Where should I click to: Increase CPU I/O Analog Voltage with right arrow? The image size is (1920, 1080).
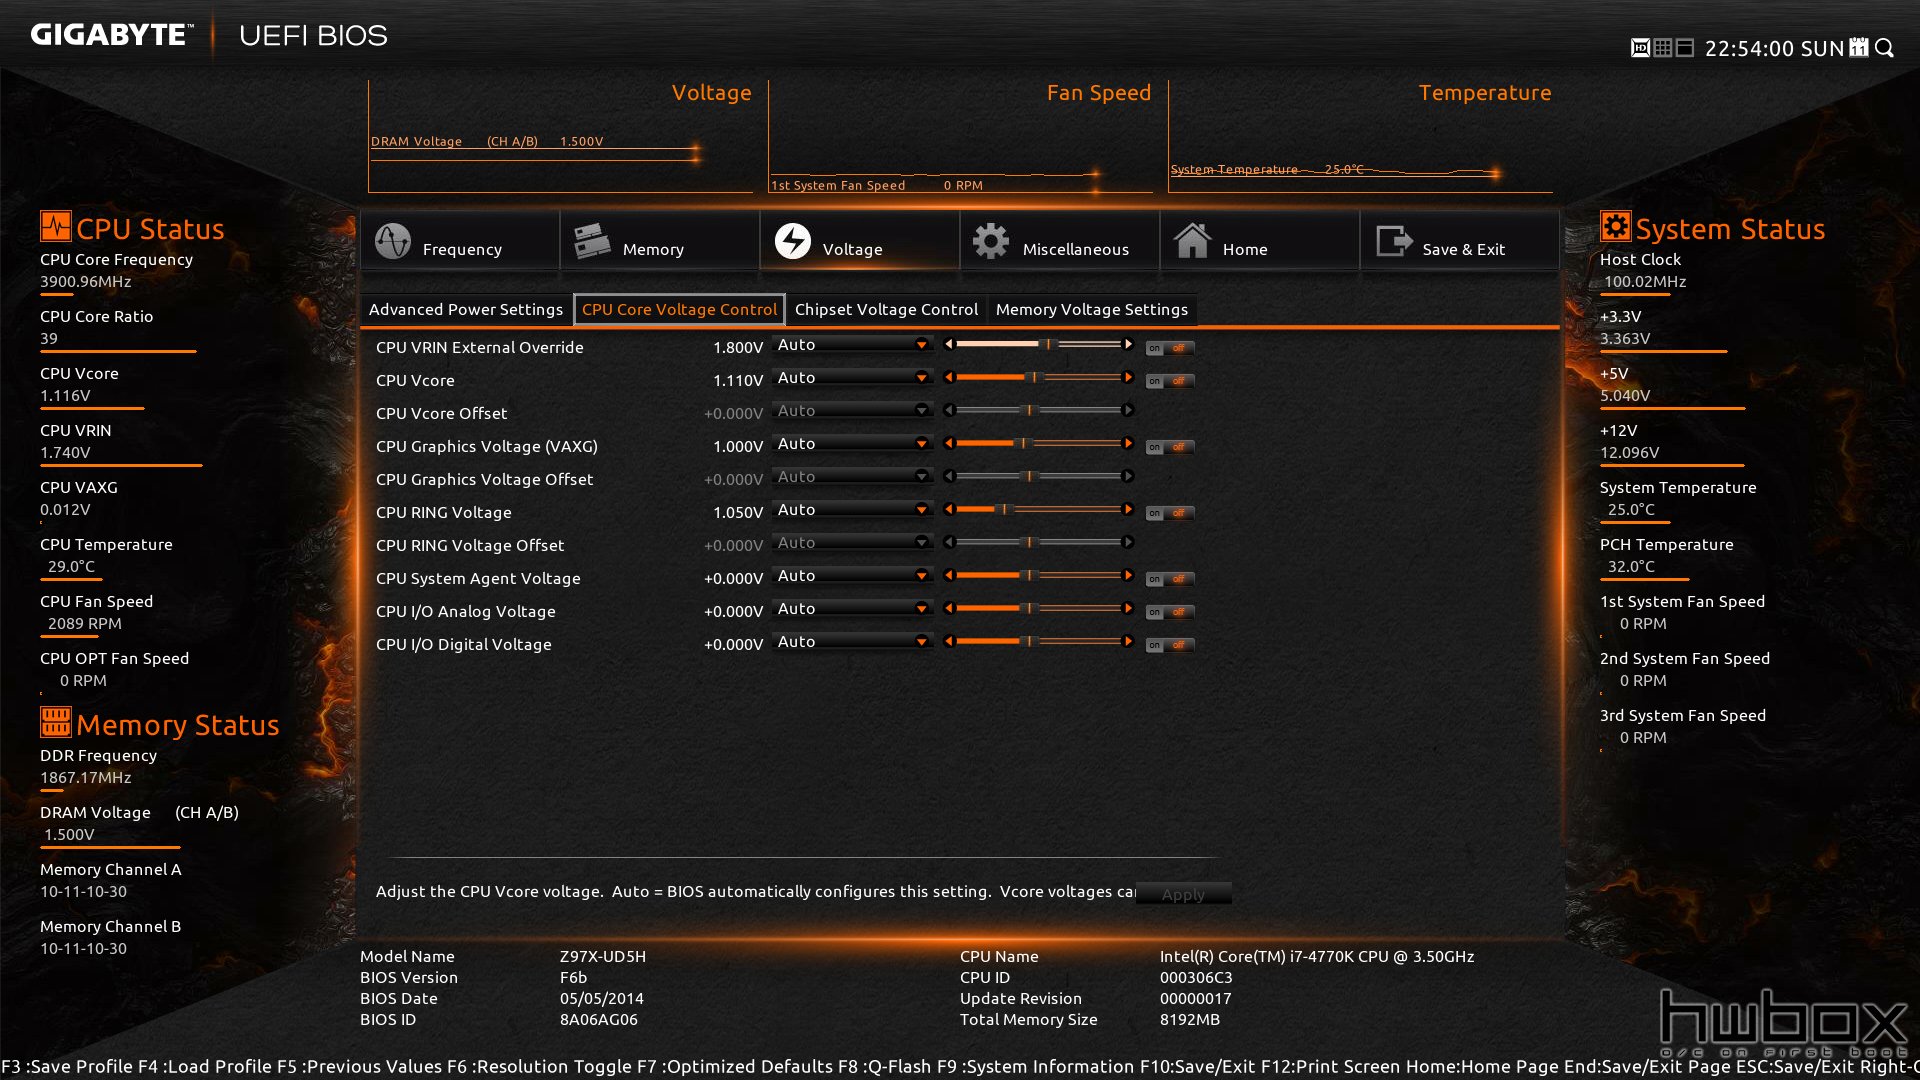point(1128,608)
